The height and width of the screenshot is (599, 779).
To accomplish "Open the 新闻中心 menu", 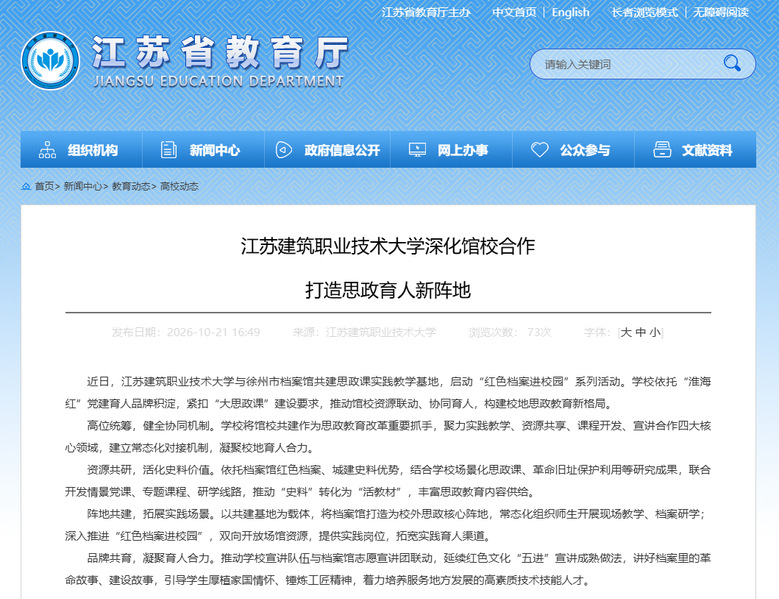I will [x=204, y=150].
